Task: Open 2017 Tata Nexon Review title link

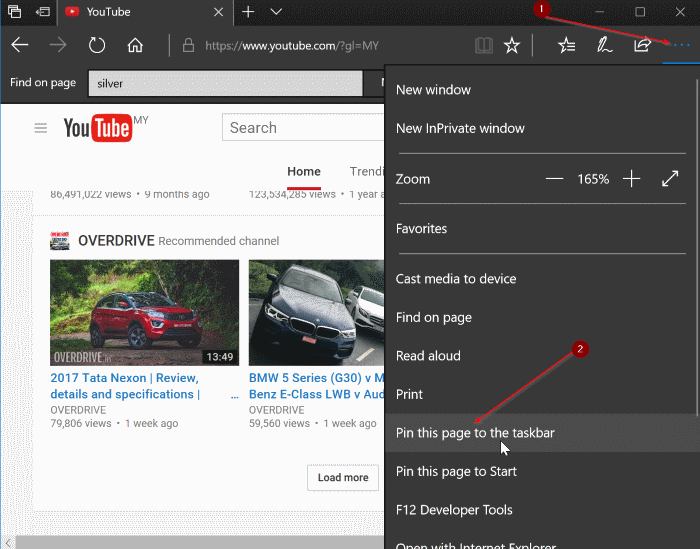Action: click(x=125, y=386)
